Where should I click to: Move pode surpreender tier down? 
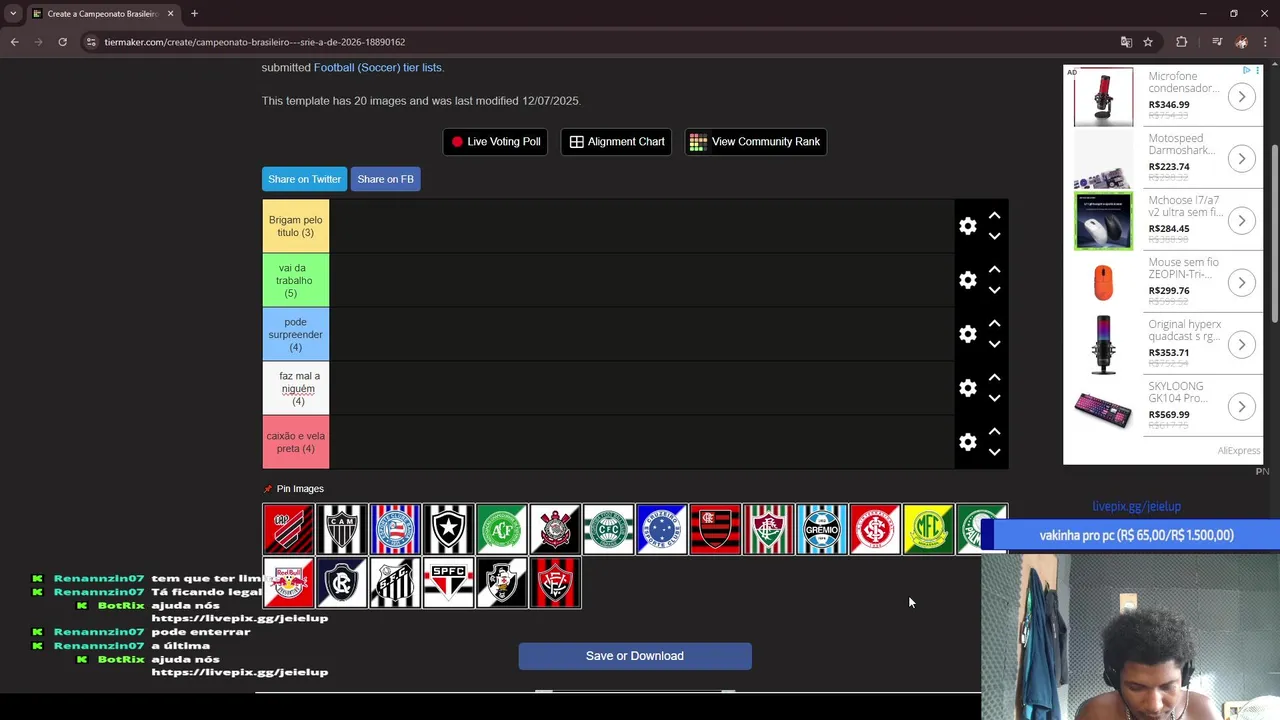(994, 345)
